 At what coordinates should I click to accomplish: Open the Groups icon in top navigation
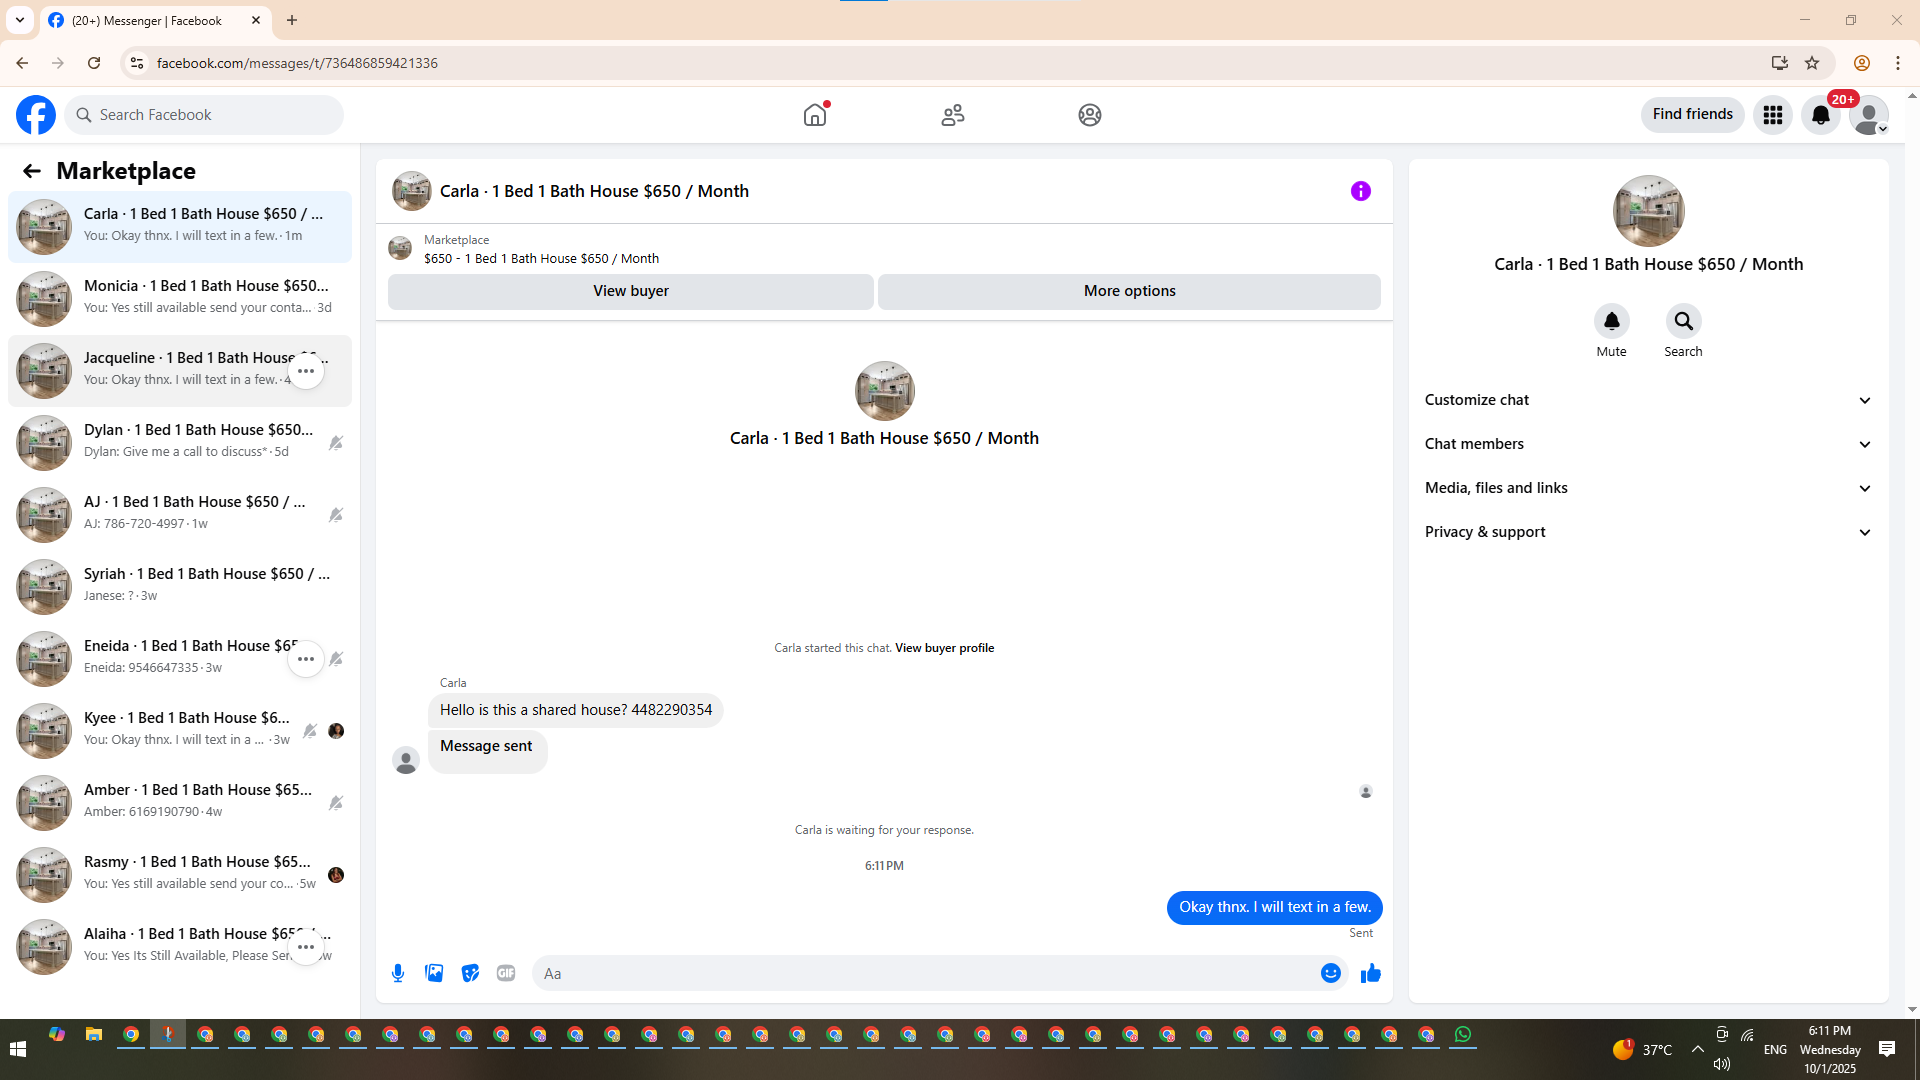1090,115
